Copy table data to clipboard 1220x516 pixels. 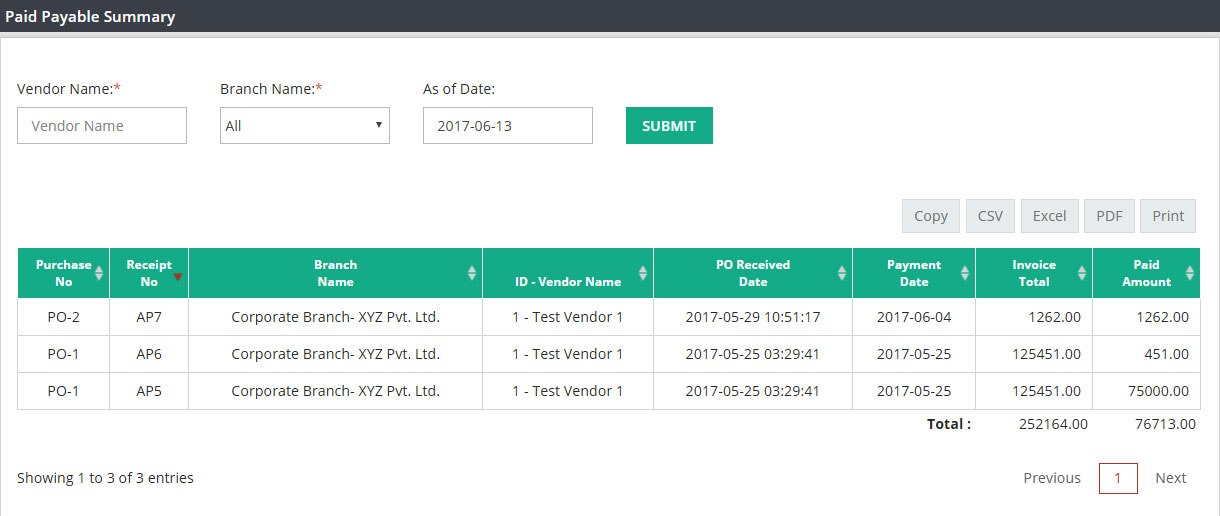click(x=931, y=216)
